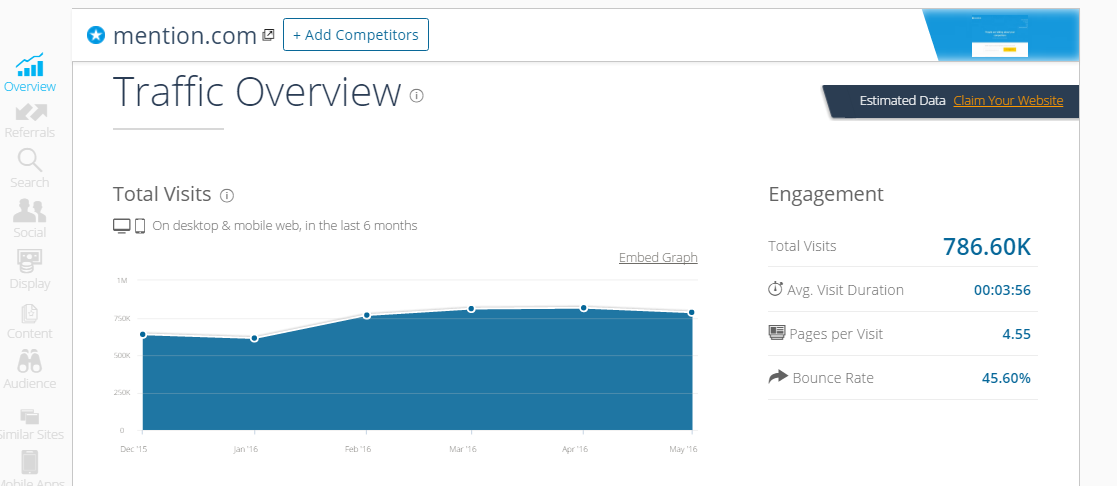Click the star icon beside mention.com

click(x=96, y=35)
